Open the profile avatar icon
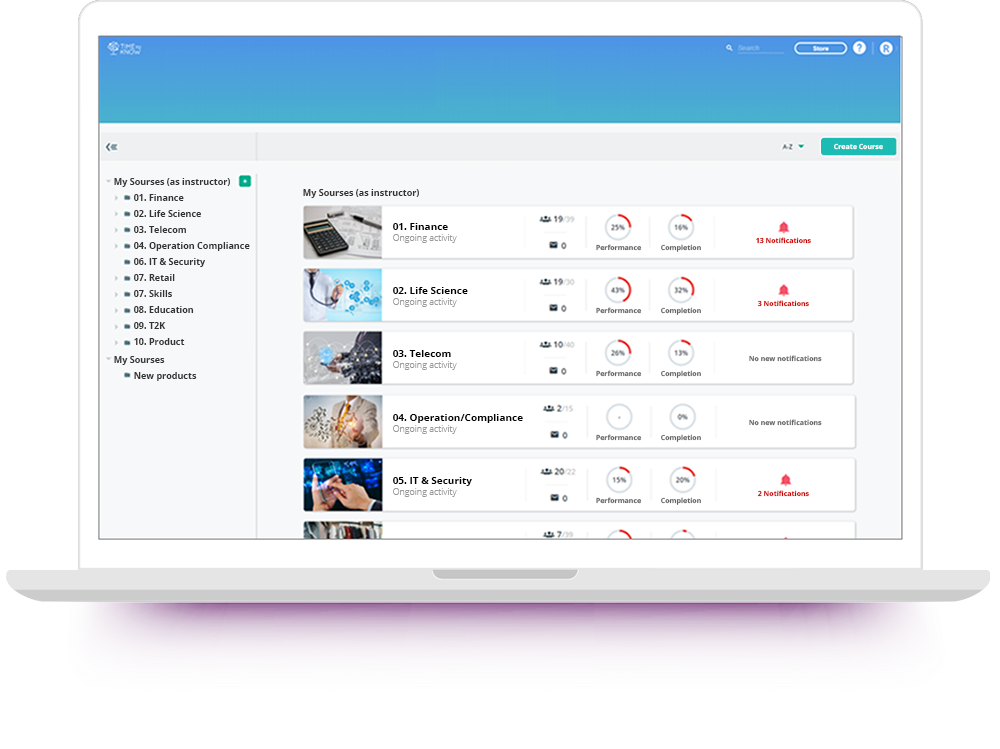The width and height of the screenshot is (1000, 749). click(886, 47)
